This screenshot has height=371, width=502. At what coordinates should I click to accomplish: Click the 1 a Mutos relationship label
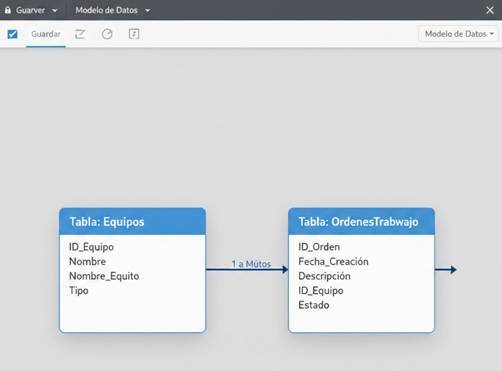pos(251,264)
